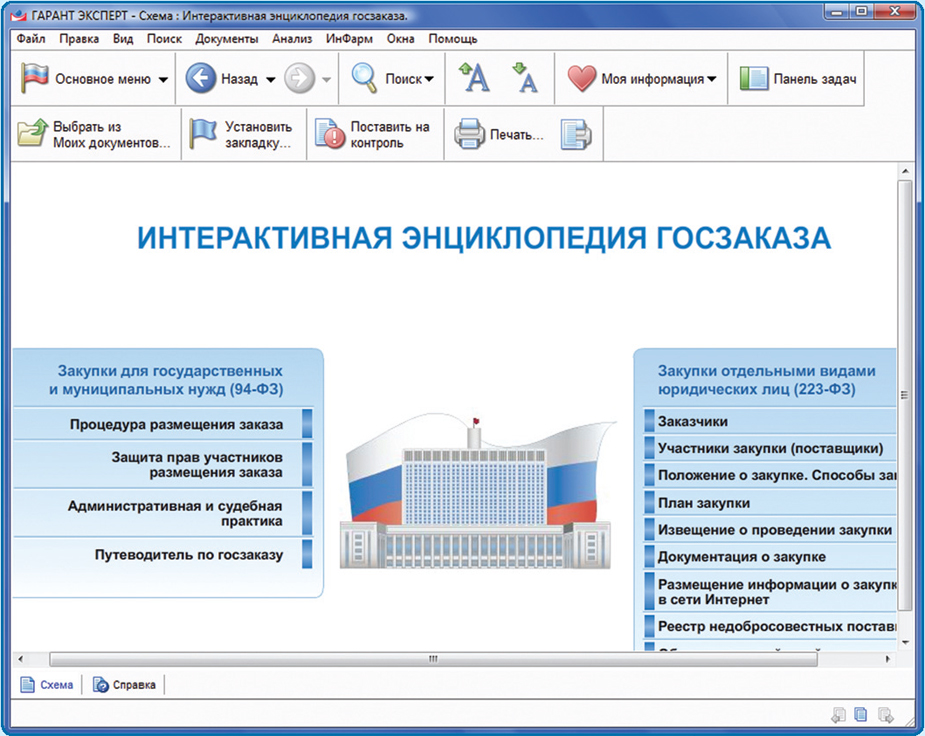Set a bookmark with Установить закладку
Image resolution: width=925 pixels, height=736 pixels.
pos(244,134)
